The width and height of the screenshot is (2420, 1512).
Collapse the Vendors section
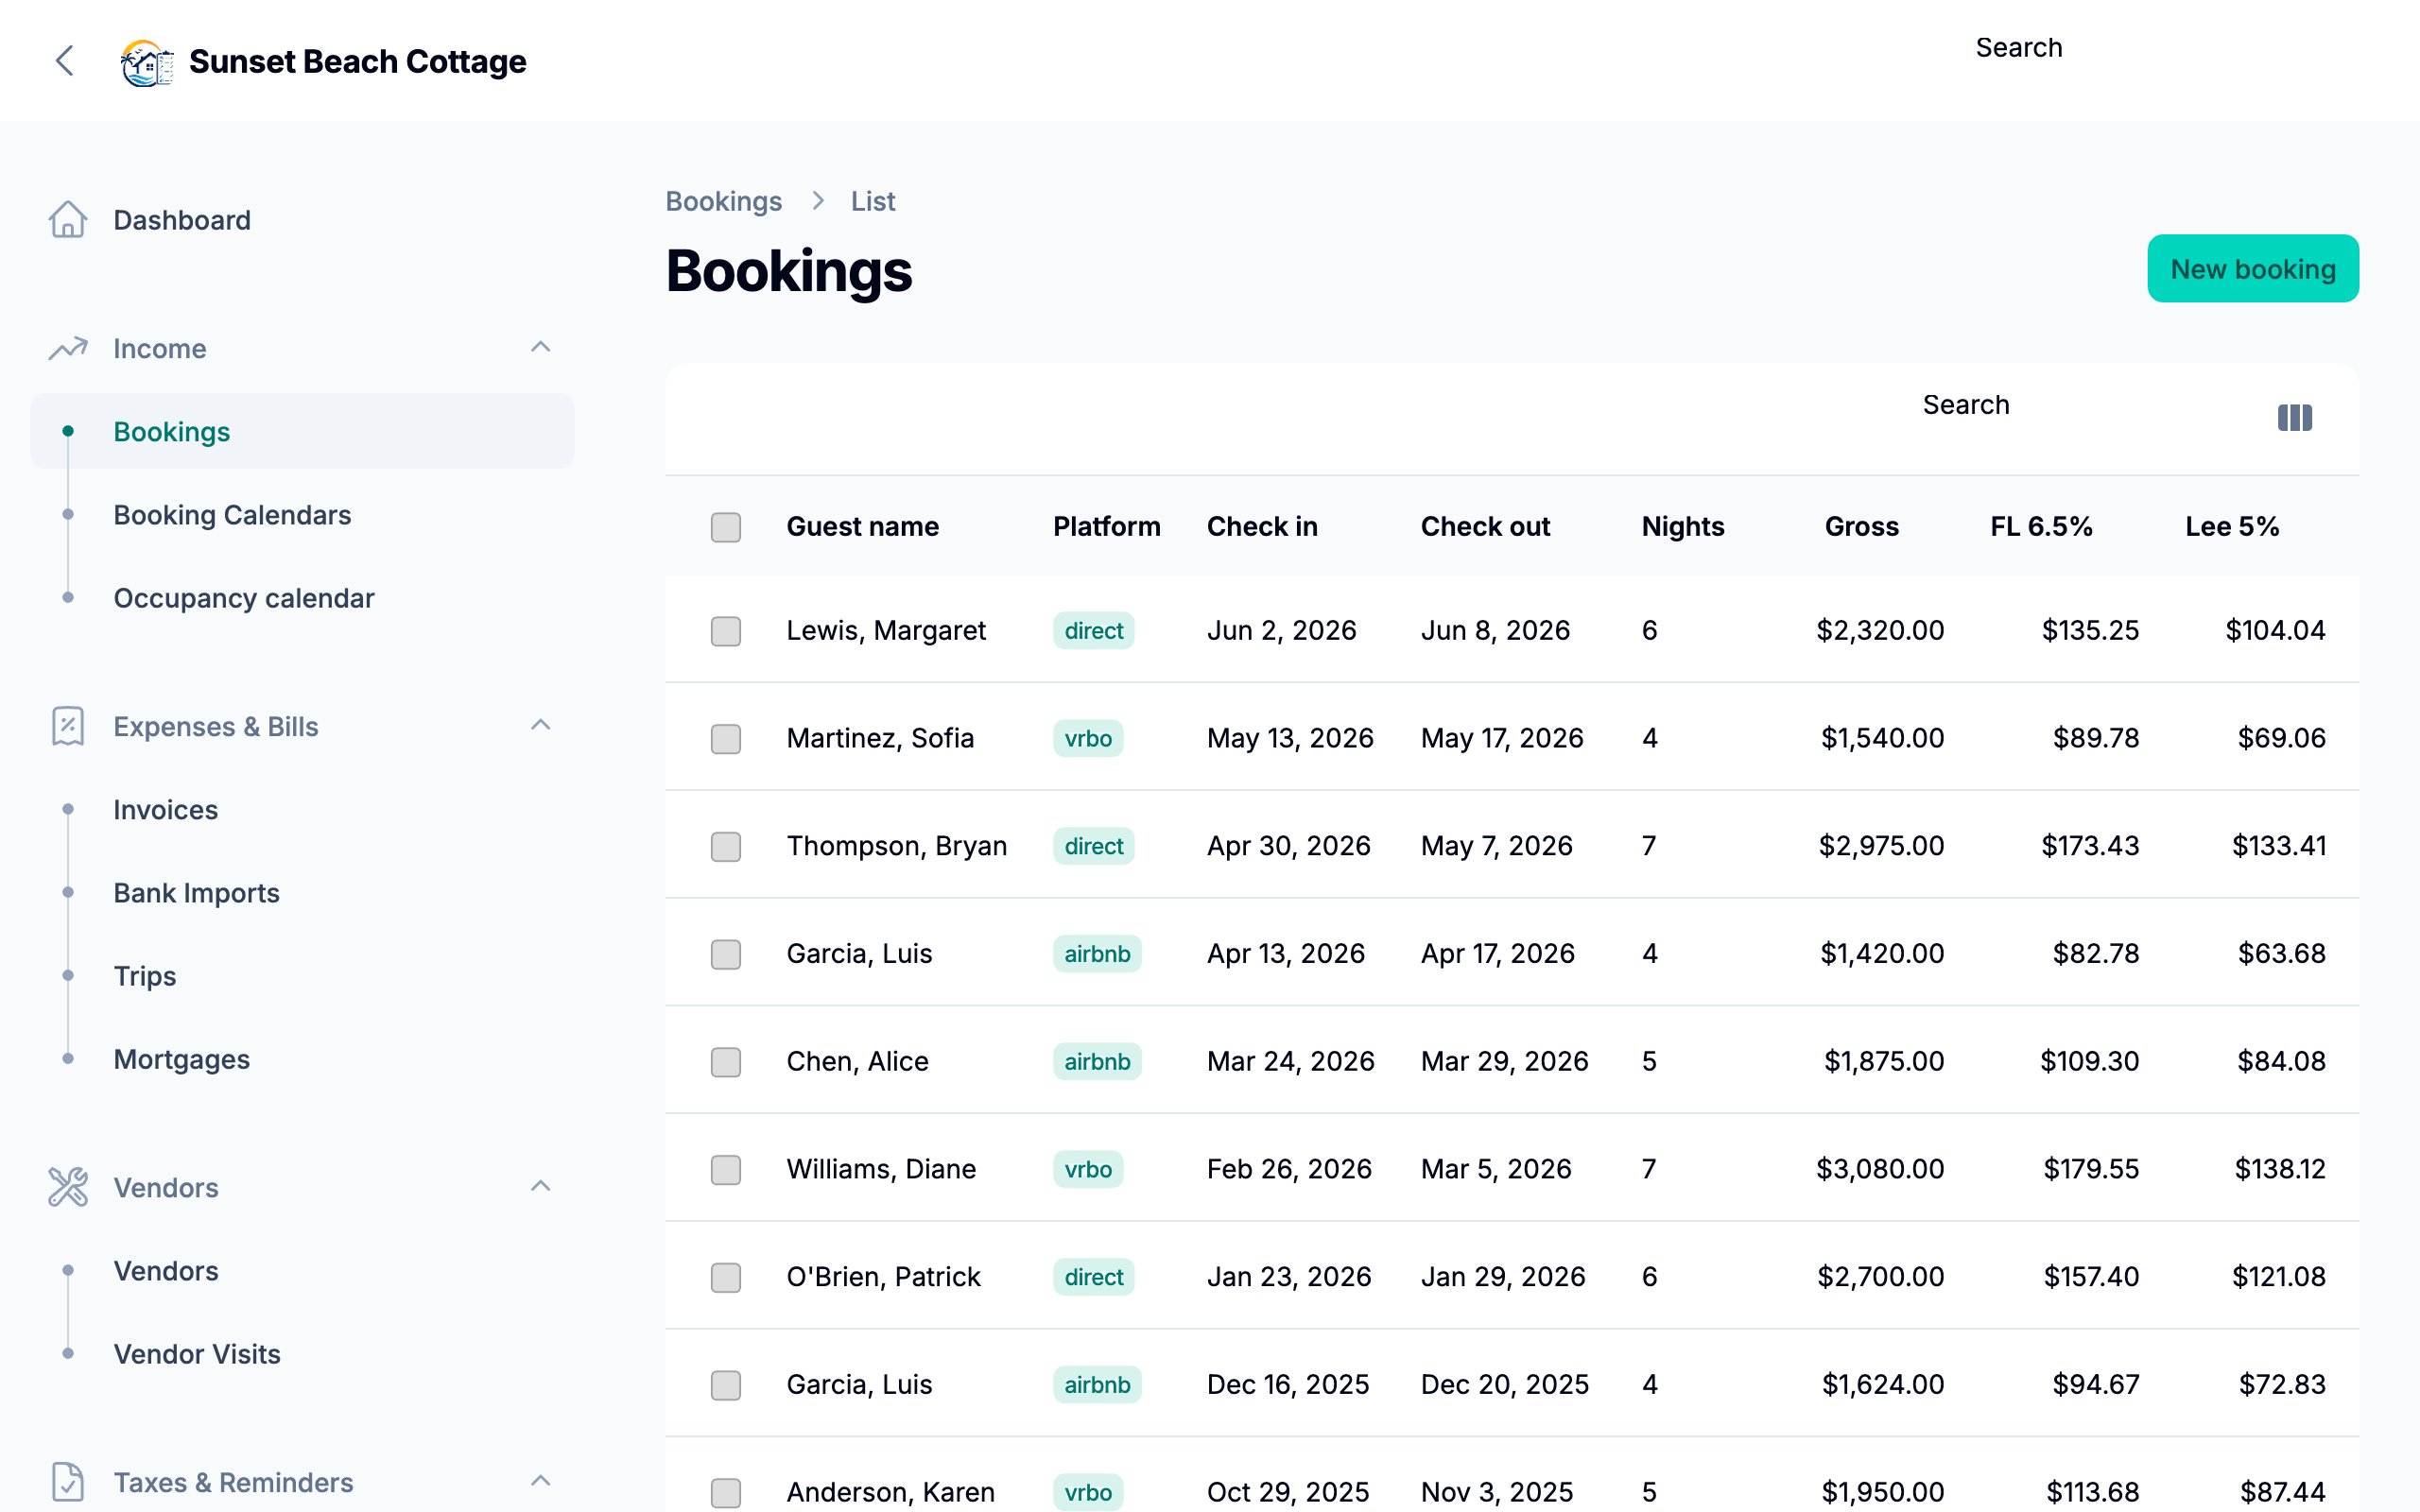541,1185
